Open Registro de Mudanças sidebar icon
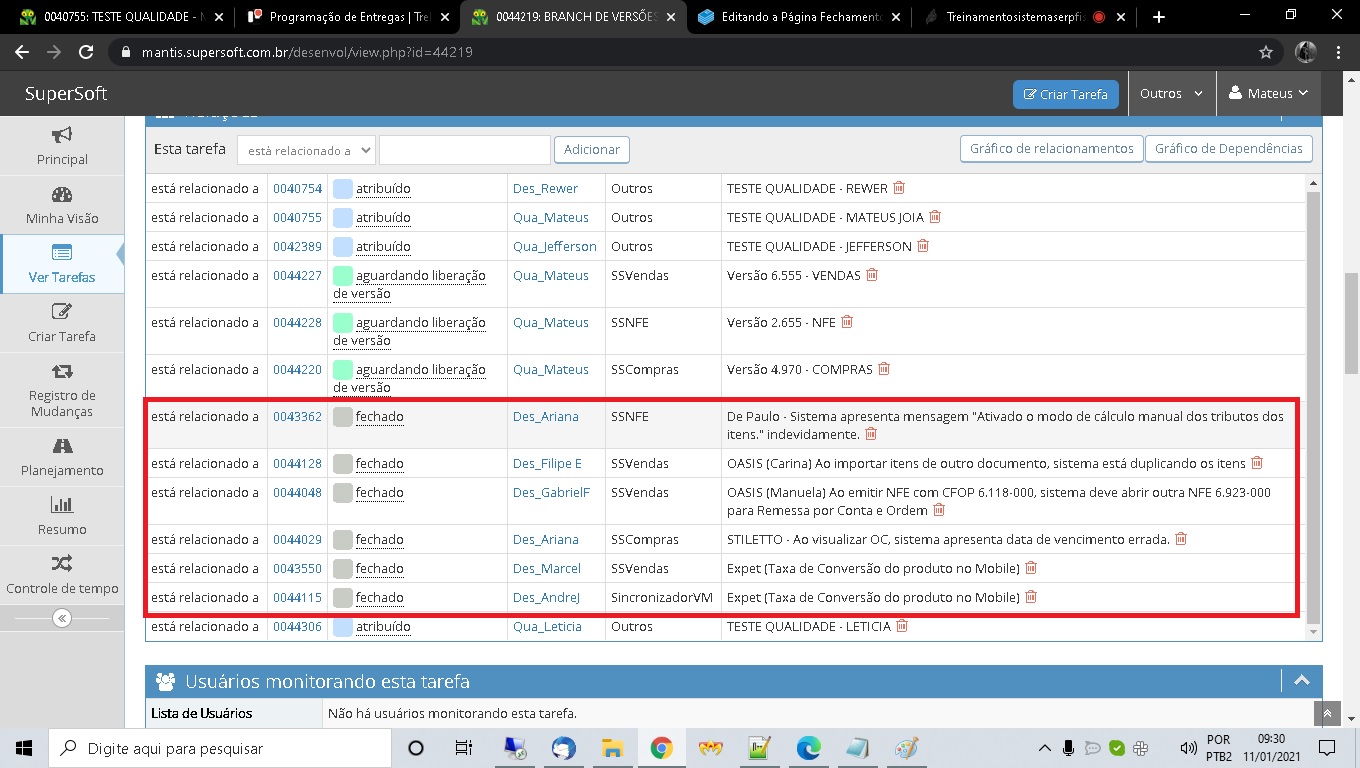The width and height of the screenshot is (1360, 768). click(x=62, y=371)
